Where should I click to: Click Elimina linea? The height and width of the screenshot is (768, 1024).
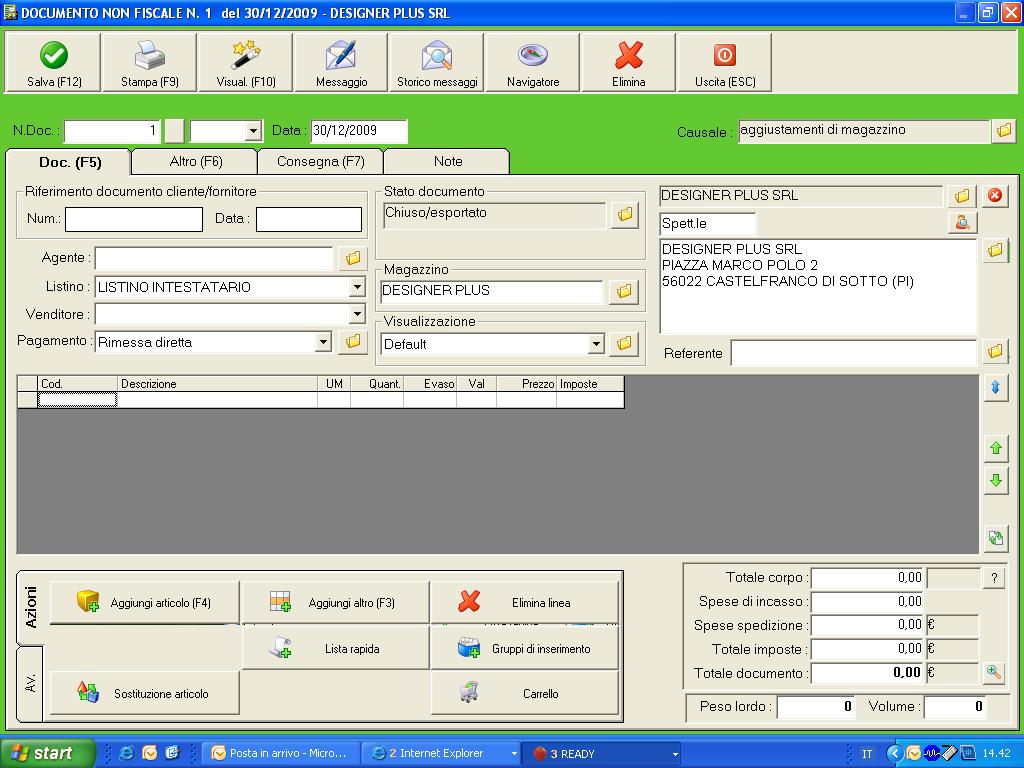(x=524, y=602)
